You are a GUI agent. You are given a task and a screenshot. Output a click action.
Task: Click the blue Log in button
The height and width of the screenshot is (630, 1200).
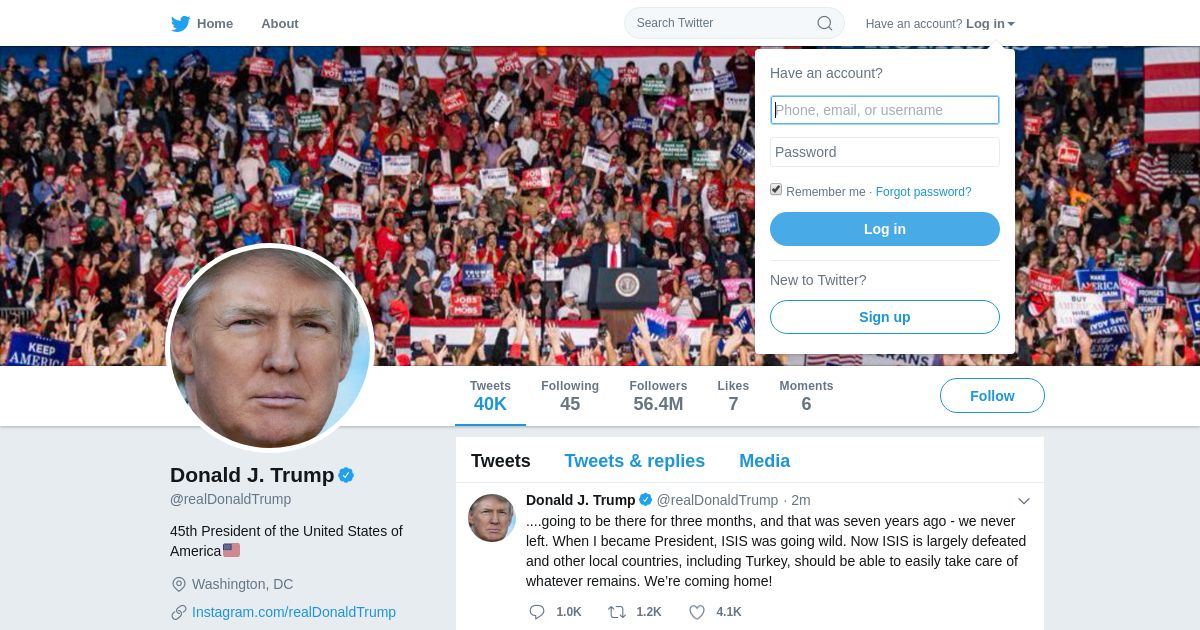pyautogui.click(x=885, y=229)
